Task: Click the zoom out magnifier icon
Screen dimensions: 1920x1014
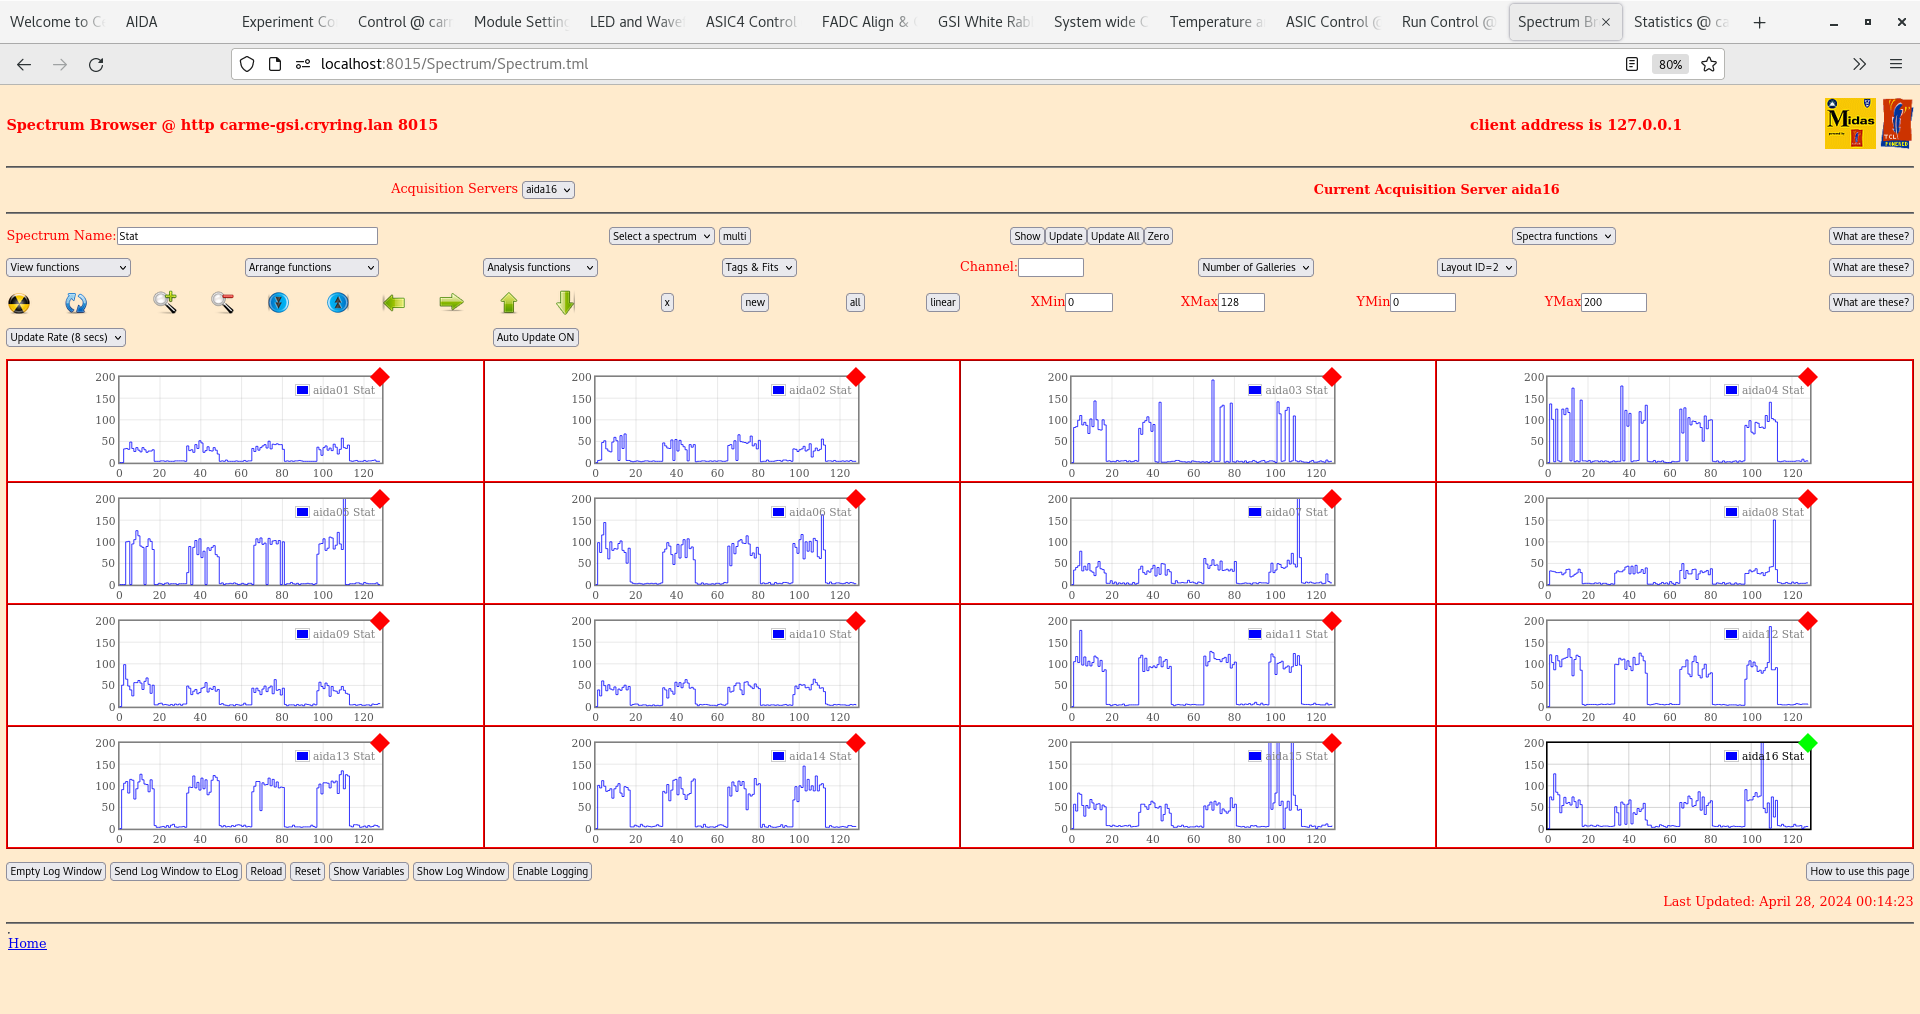Action: click(222, 302)
